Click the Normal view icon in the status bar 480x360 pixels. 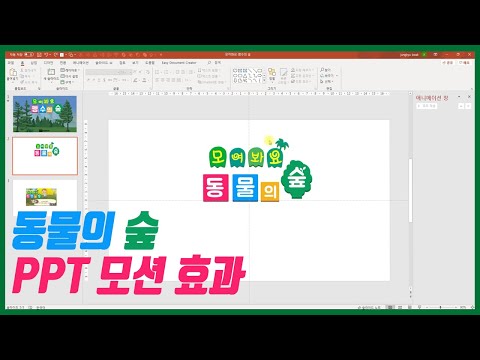click(x=389, y=307)
